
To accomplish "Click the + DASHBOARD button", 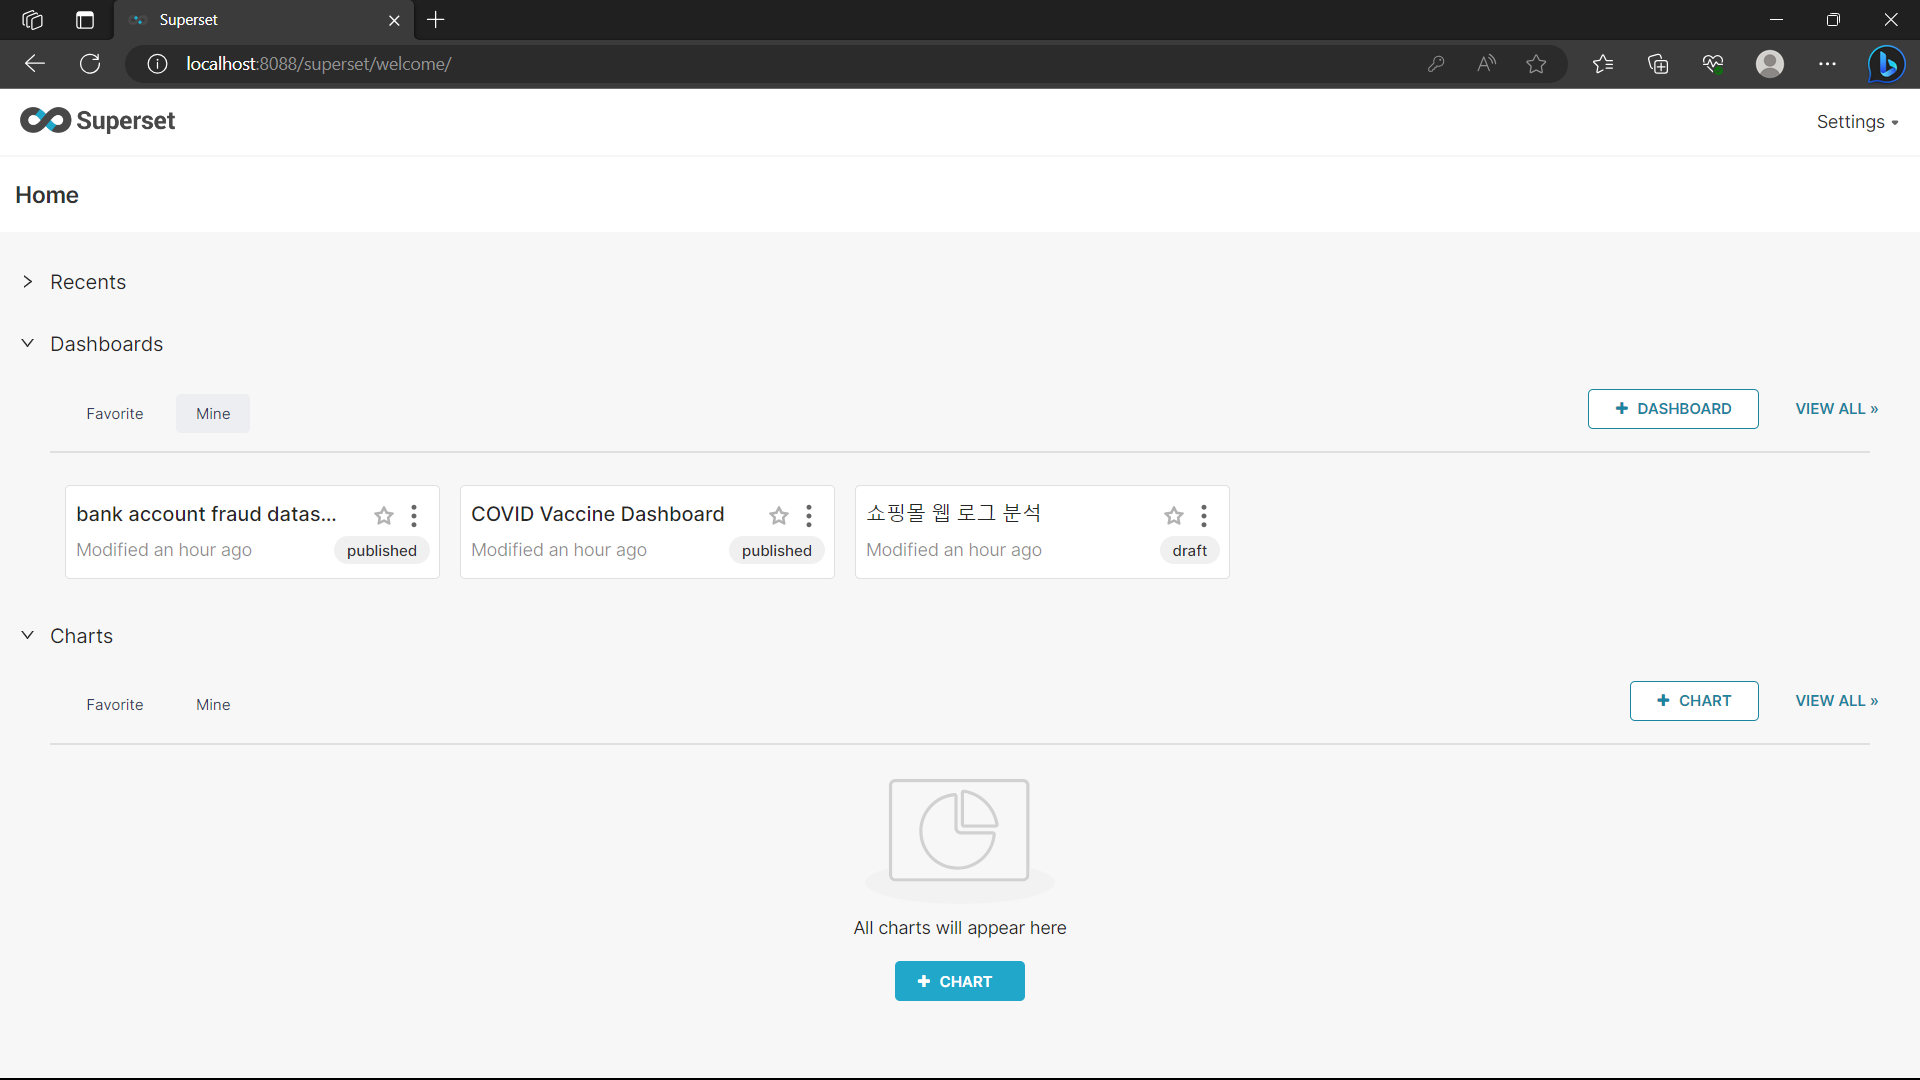I will click(x=1673, y=409).
